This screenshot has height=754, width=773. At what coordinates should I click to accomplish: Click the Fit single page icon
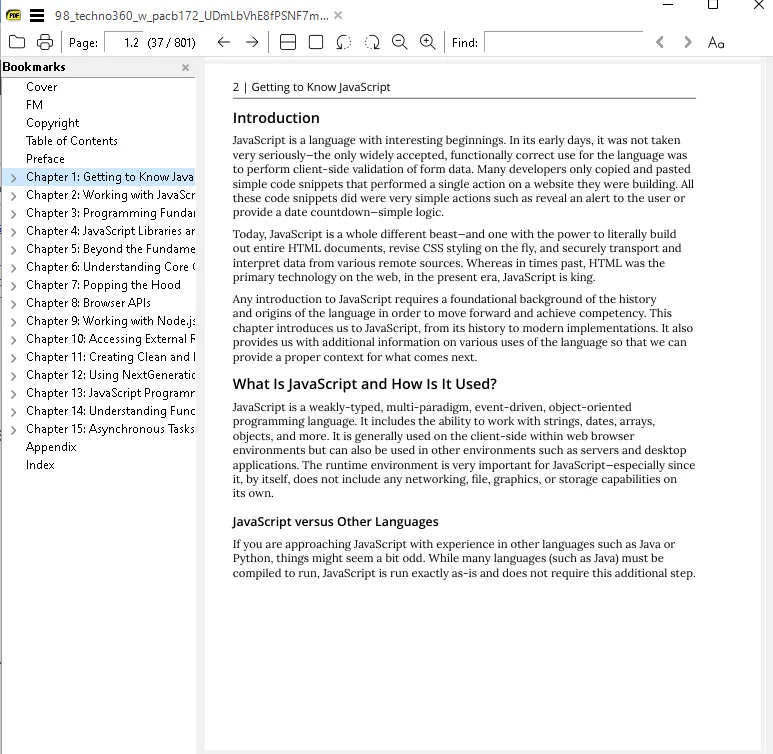[316, 42]
